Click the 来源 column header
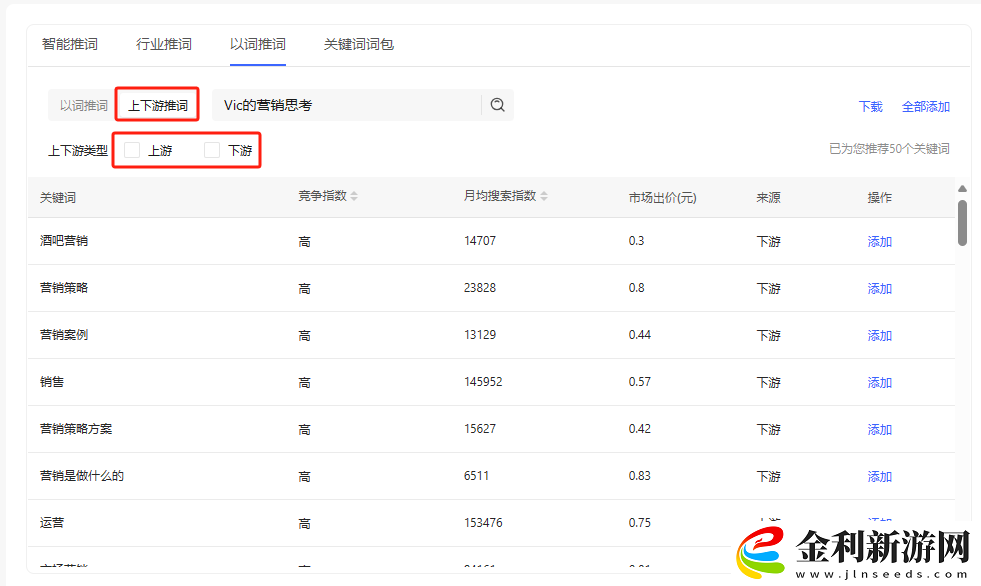981x586 pixels. 768,198
